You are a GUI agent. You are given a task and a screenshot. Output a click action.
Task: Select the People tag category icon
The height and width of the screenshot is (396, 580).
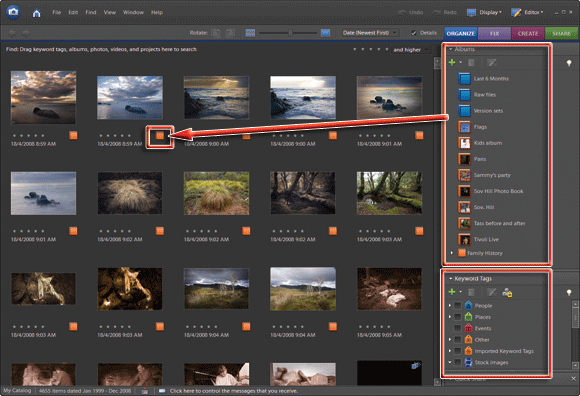pos(468,305)
